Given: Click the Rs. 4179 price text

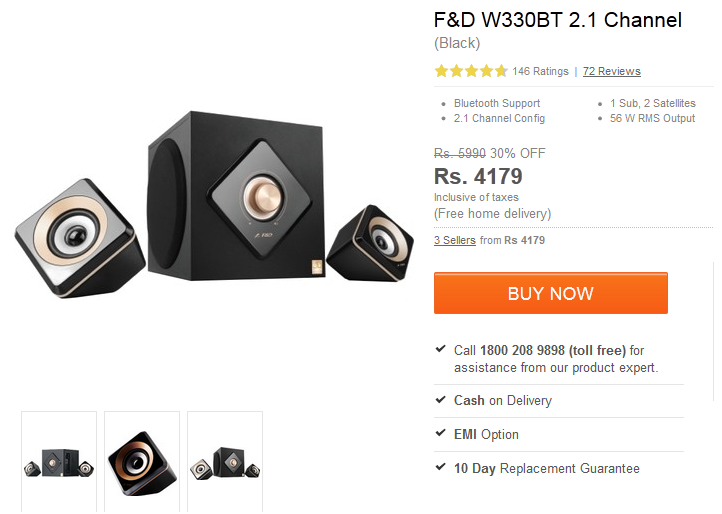Looking at the screenshot, I should [x=478, y=176].
